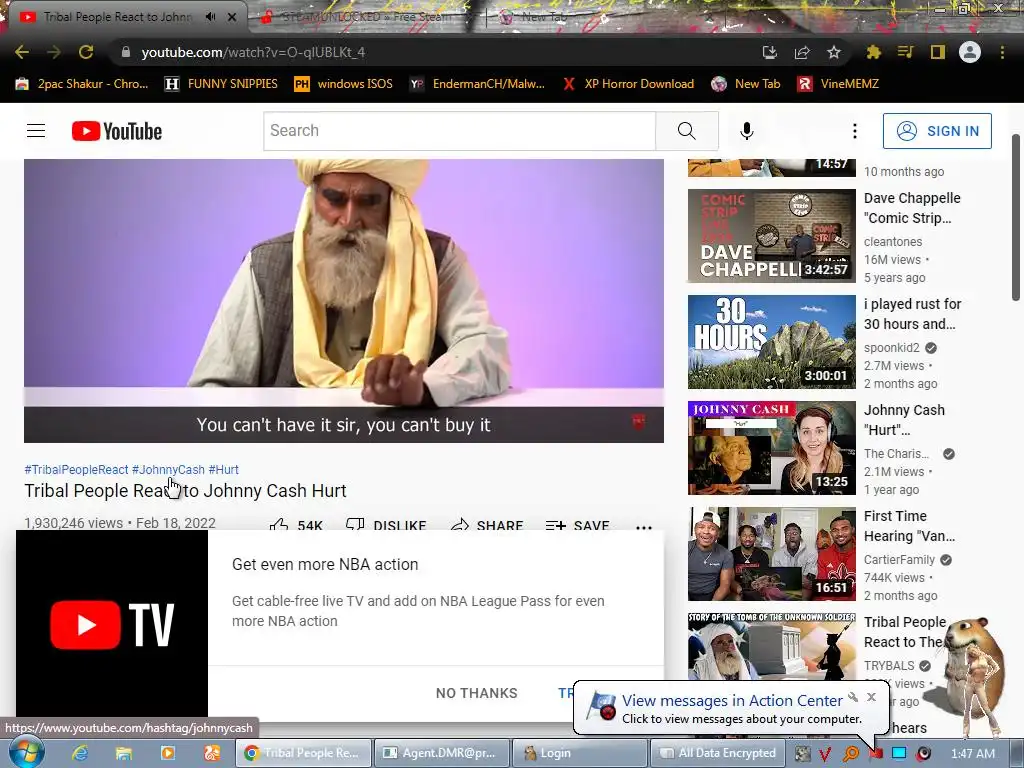This screenshot has width=1024, height=768.
Task: Close the Action Center balloon notification
Action: point(871,697)
